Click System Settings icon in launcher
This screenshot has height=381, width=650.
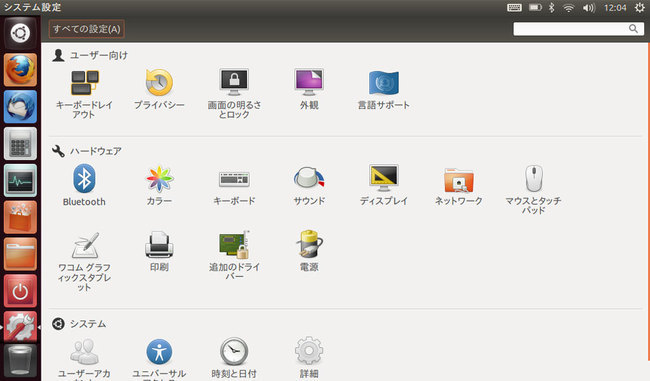pyautogui.click(x=20, y=327)
